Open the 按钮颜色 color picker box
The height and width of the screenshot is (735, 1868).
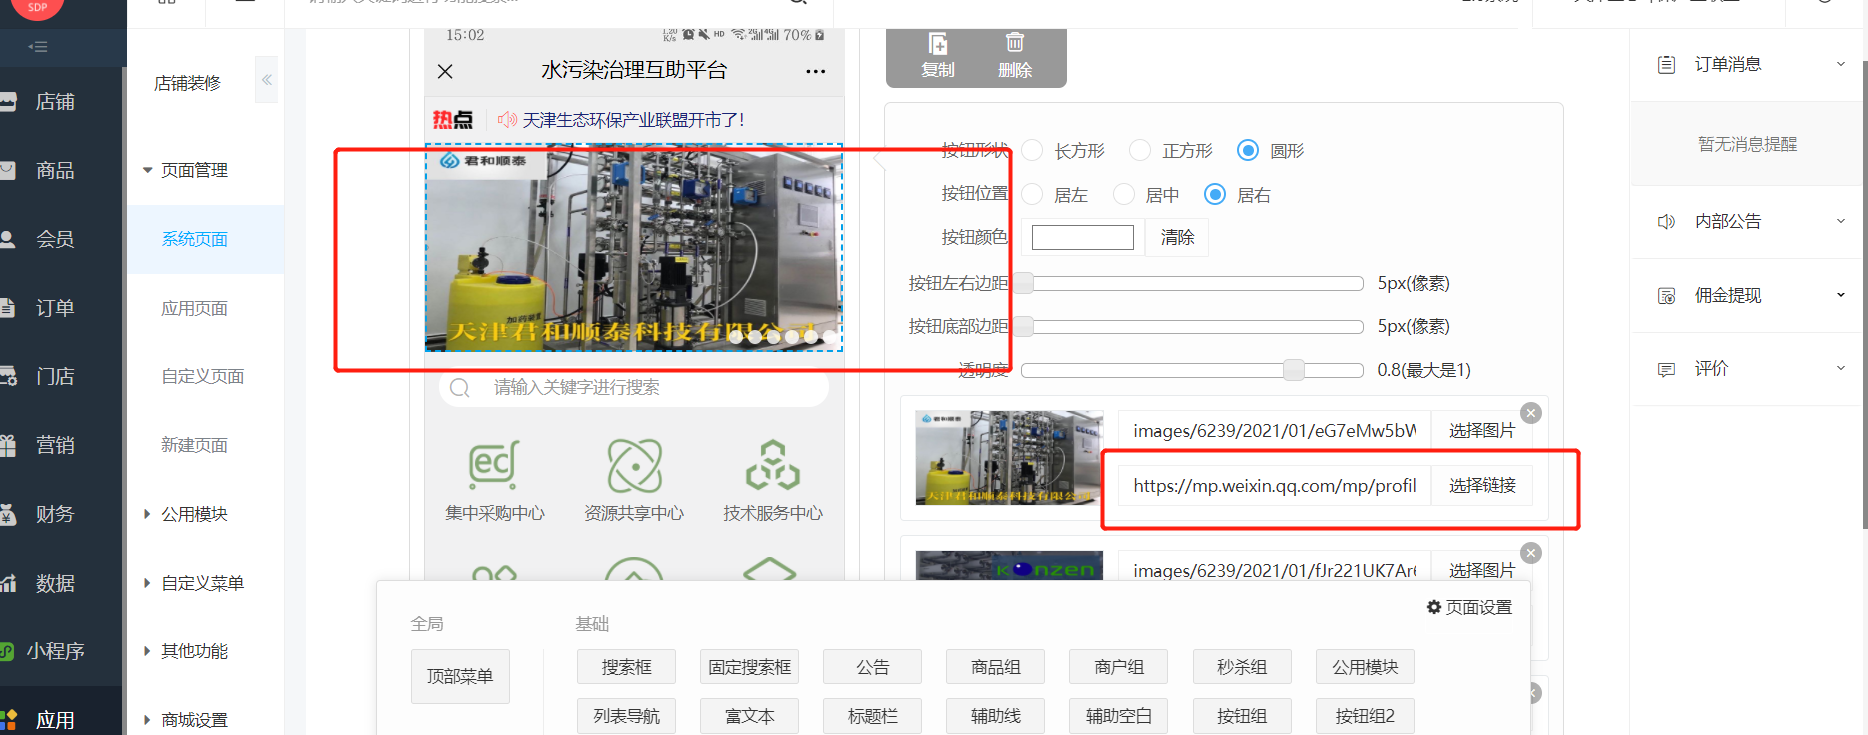[x=1083, y=237]
